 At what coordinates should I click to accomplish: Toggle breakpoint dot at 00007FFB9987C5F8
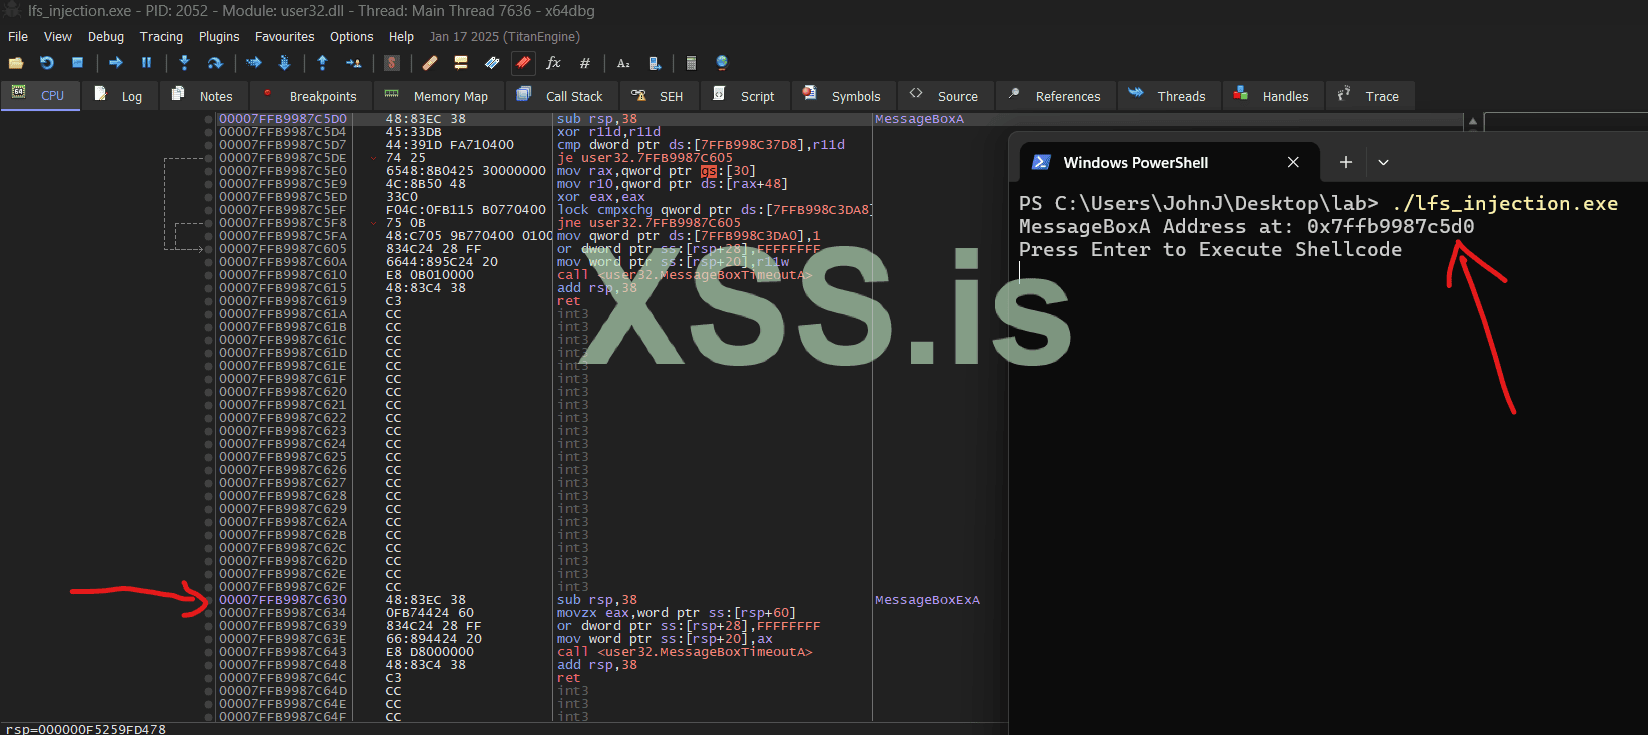tap(209, 223)
